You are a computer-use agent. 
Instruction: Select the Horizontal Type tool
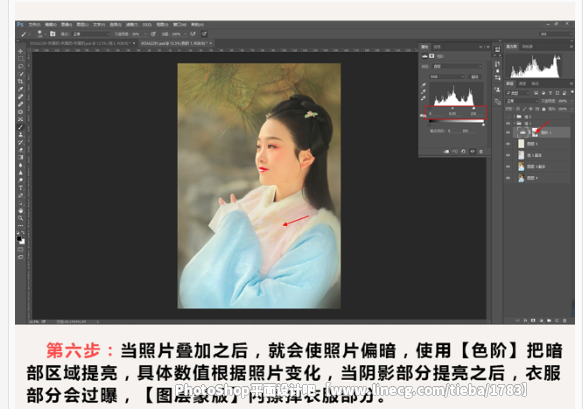(x=21, y=188)
